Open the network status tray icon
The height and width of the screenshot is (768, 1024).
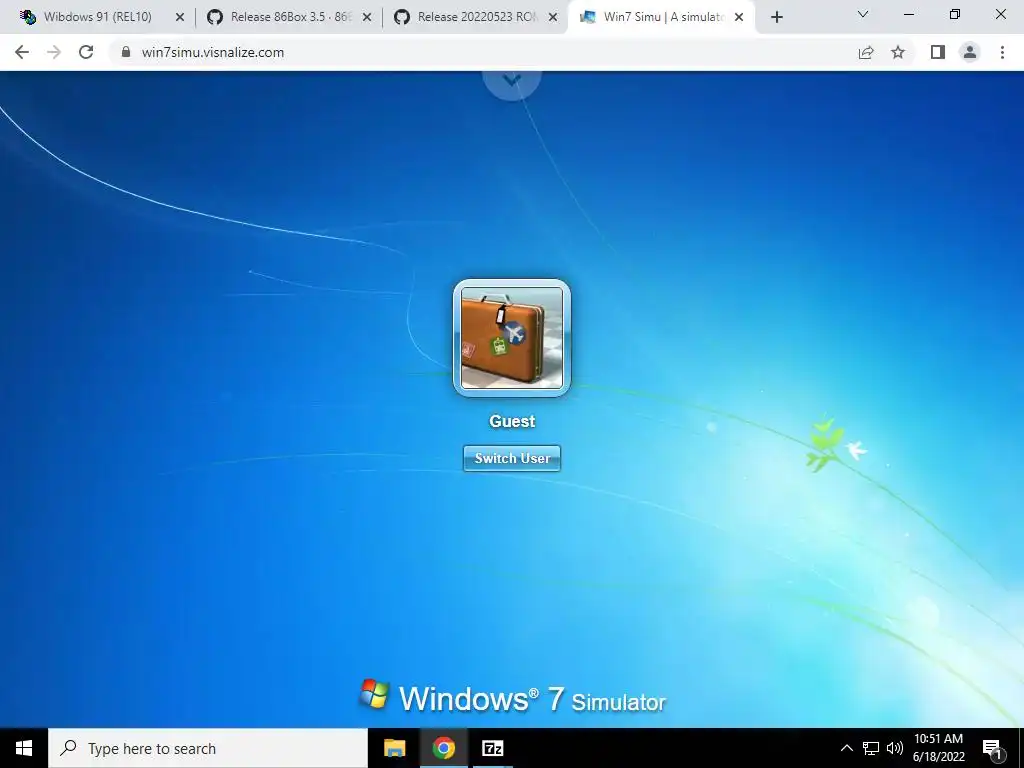click(x=871, y=748)
